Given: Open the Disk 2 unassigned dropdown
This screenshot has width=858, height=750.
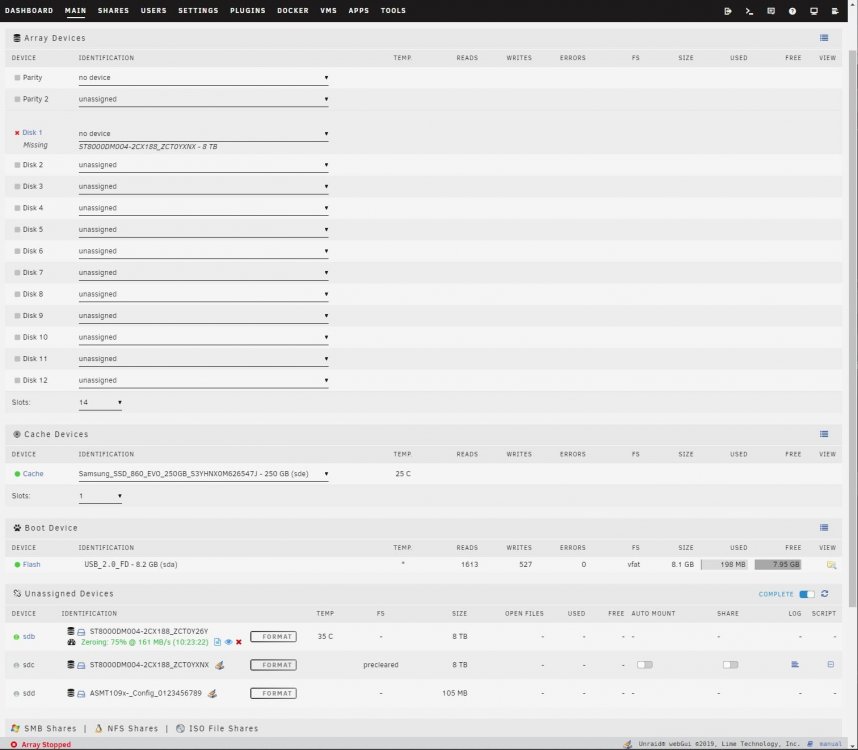Looking at the screenshot, I should 203,165.
